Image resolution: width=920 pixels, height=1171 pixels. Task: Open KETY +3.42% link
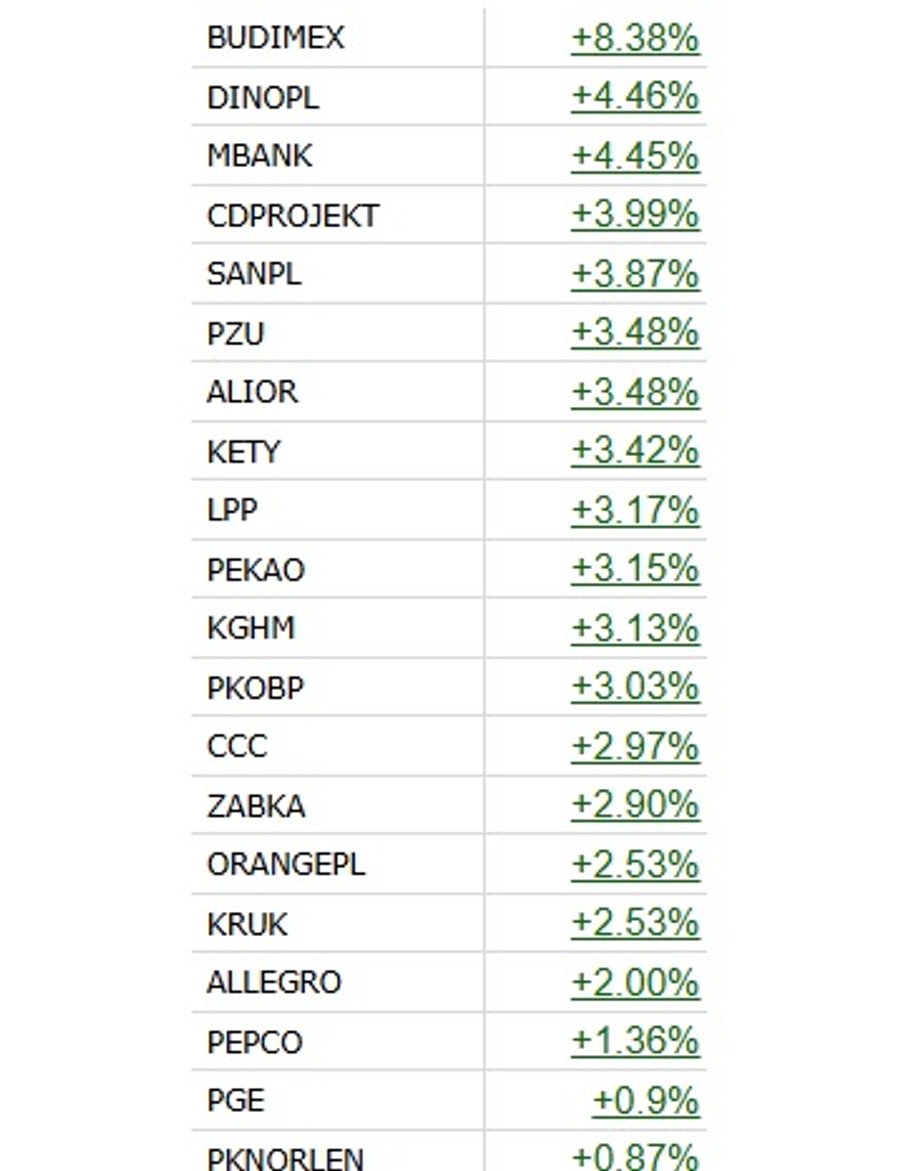(635, 451)
